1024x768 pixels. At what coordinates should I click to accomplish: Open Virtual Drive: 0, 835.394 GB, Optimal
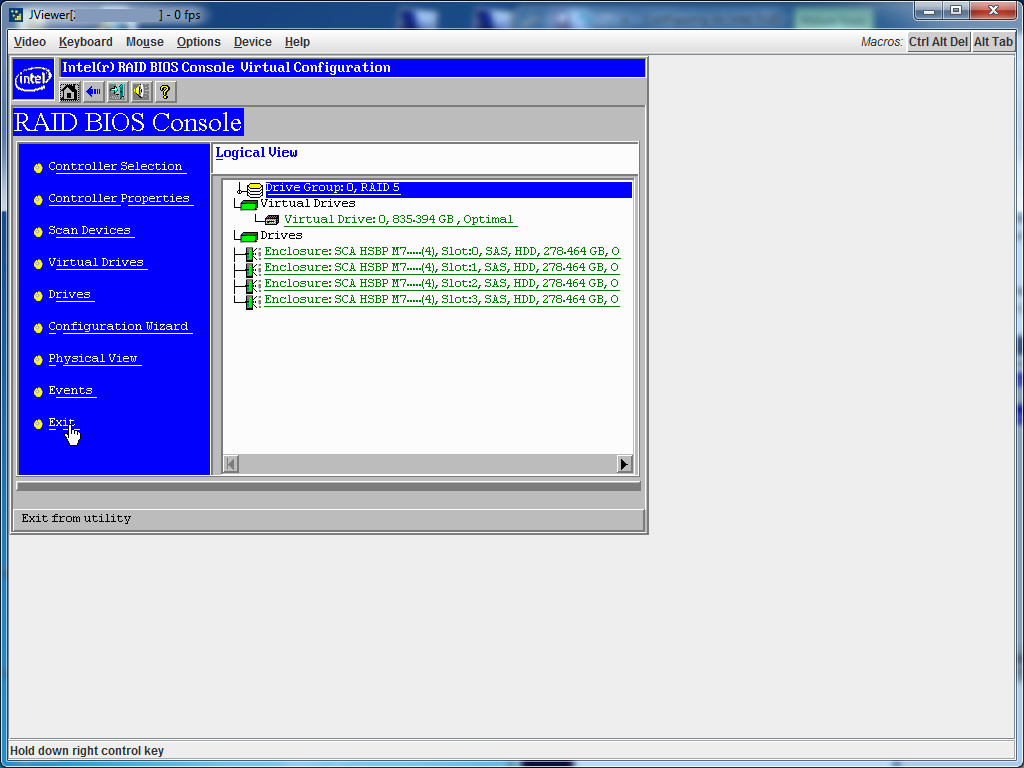pos(400,219)
